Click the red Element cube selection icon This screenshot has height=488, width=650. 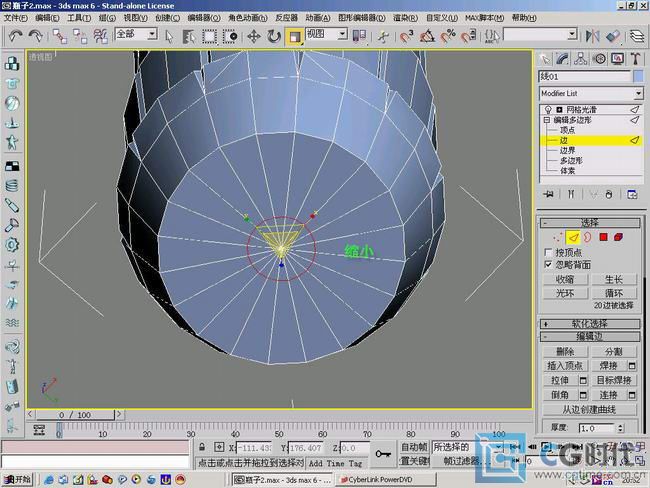point(618,238)
